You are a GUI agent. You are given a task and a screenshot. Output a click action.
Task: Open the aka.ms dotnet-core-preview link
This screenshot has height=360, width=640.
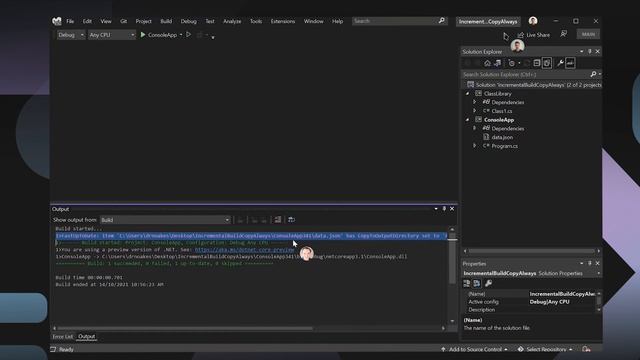[x=244, y=250]
